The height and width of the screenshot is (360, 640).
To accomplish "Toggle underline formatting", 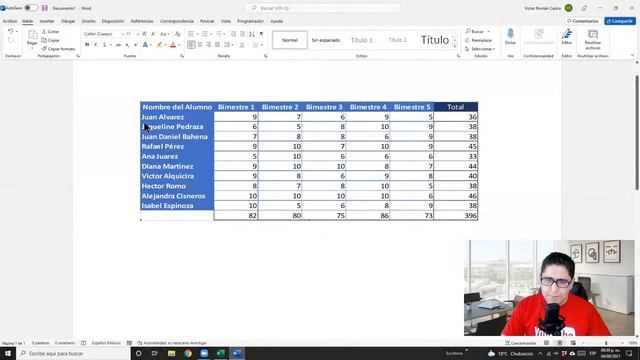I will click(x=104, y=45).
